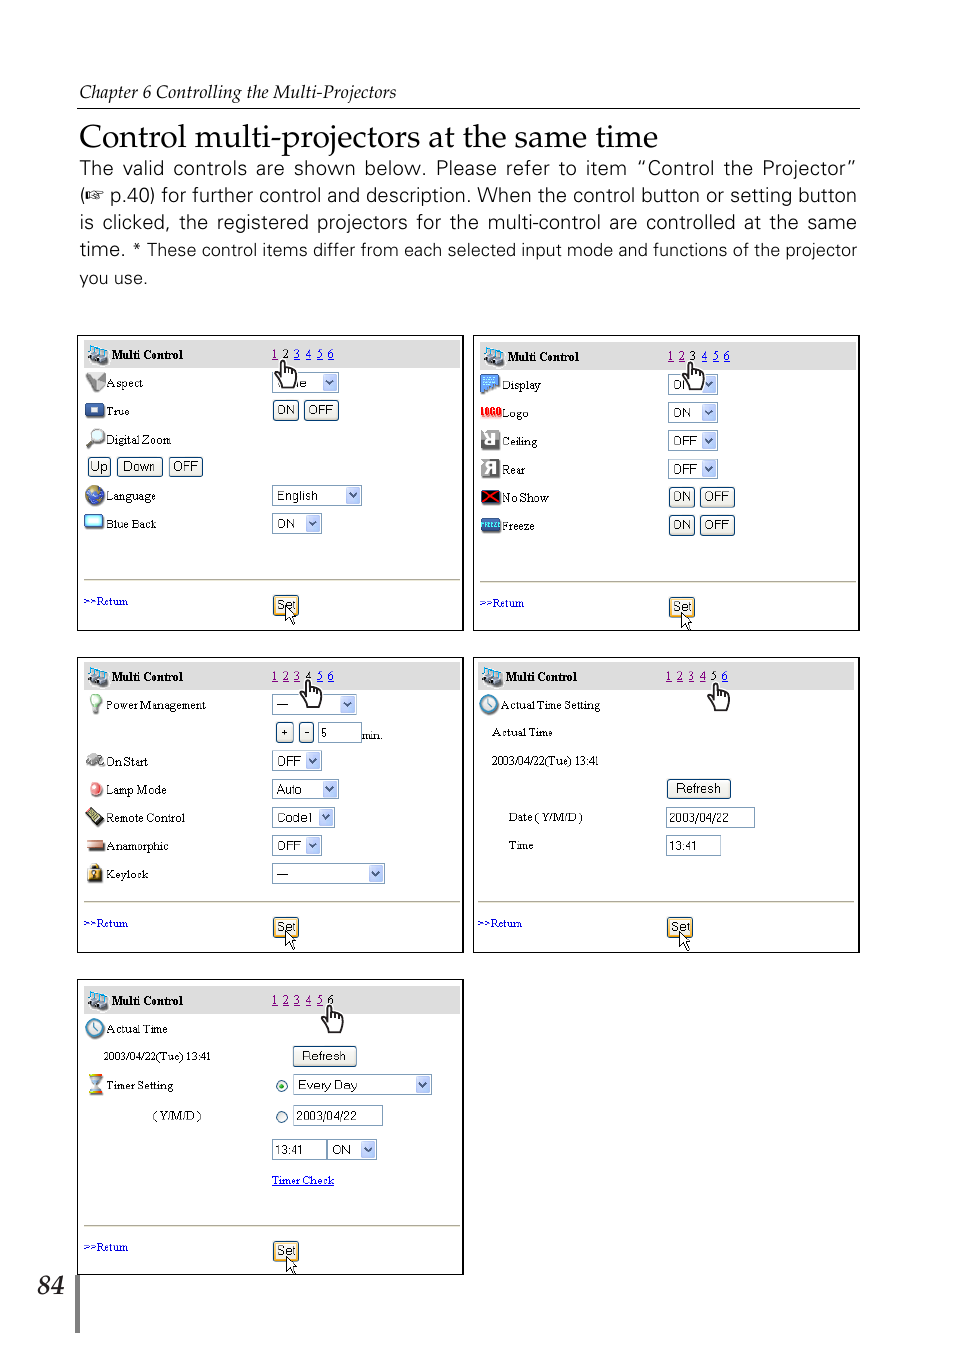Click Multi Control icon in Power Management panel
954x1352 pixels.
coord(97,676)
